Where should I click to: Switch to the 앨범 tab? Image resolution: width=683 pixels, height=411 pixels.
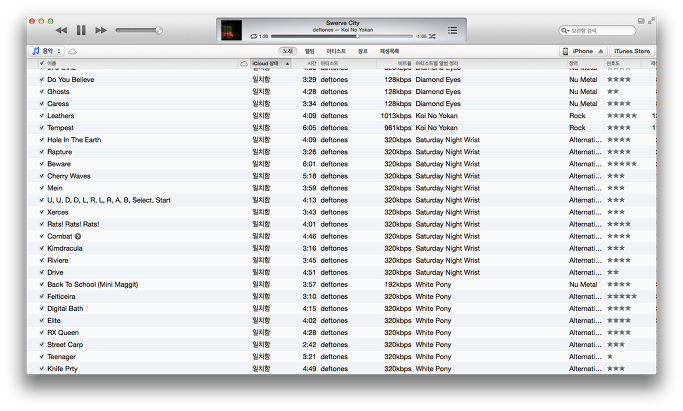coord(309,51)
